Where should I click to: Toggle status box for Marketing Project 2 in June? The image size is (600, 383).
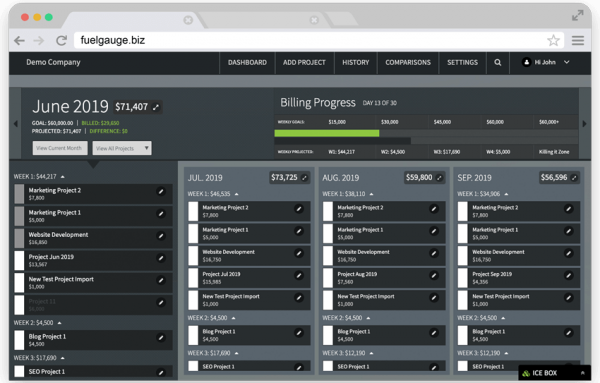click(x=19, y=194)
